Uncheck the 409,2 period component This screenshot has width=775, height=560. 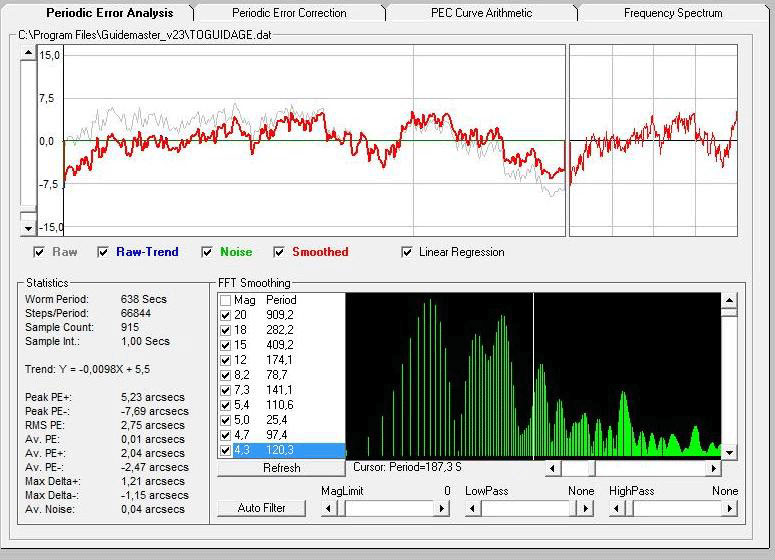(225, 345)
